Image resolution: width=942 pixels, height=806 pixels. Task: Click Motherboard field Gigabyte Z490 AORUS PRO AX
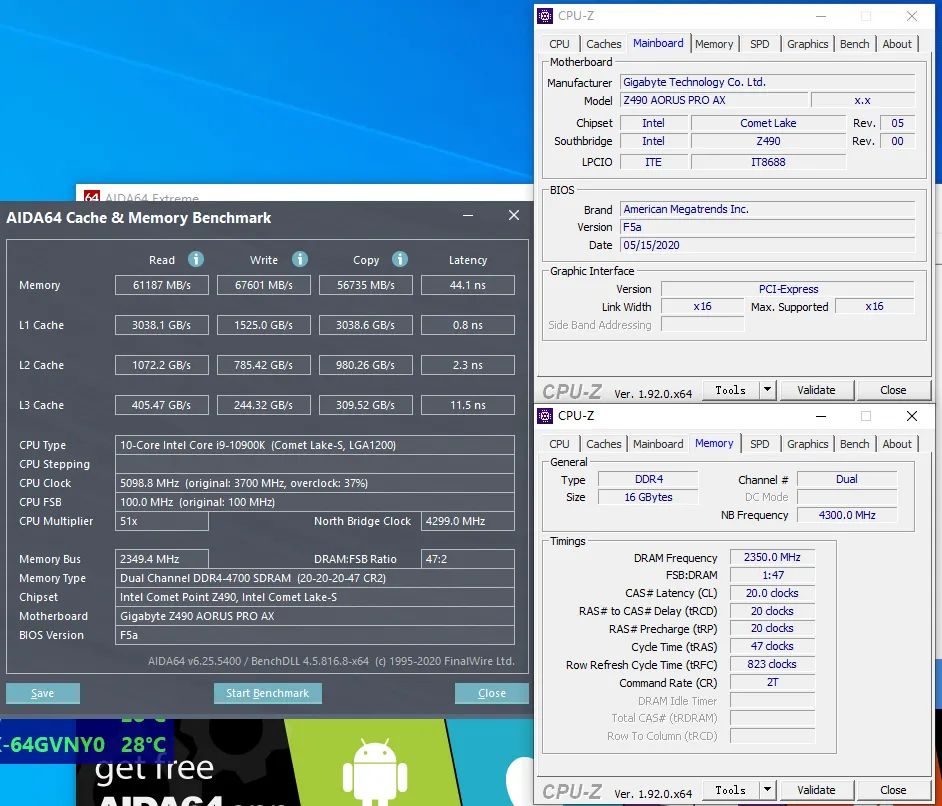[315, 616]
